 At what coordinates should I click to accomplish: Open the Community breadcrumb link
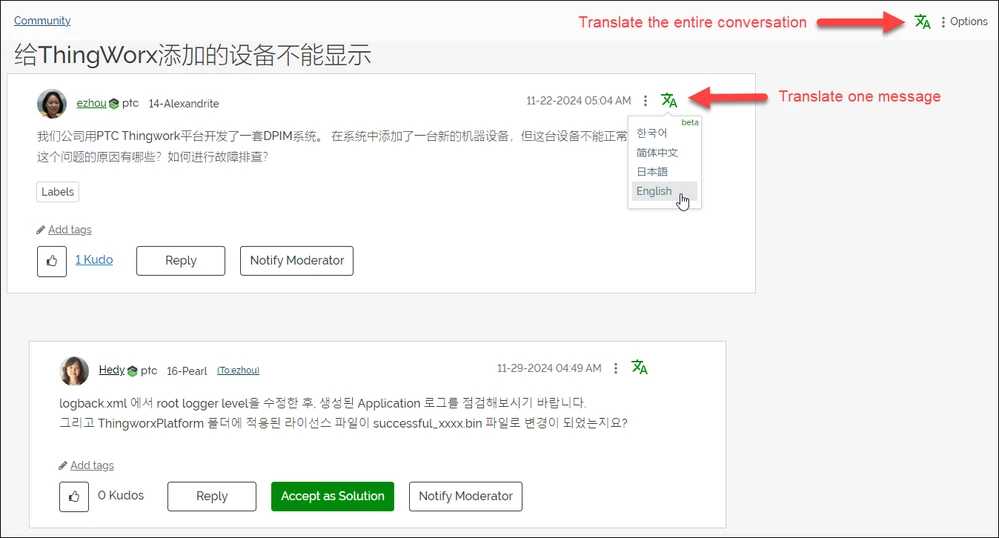coord(42,20)
